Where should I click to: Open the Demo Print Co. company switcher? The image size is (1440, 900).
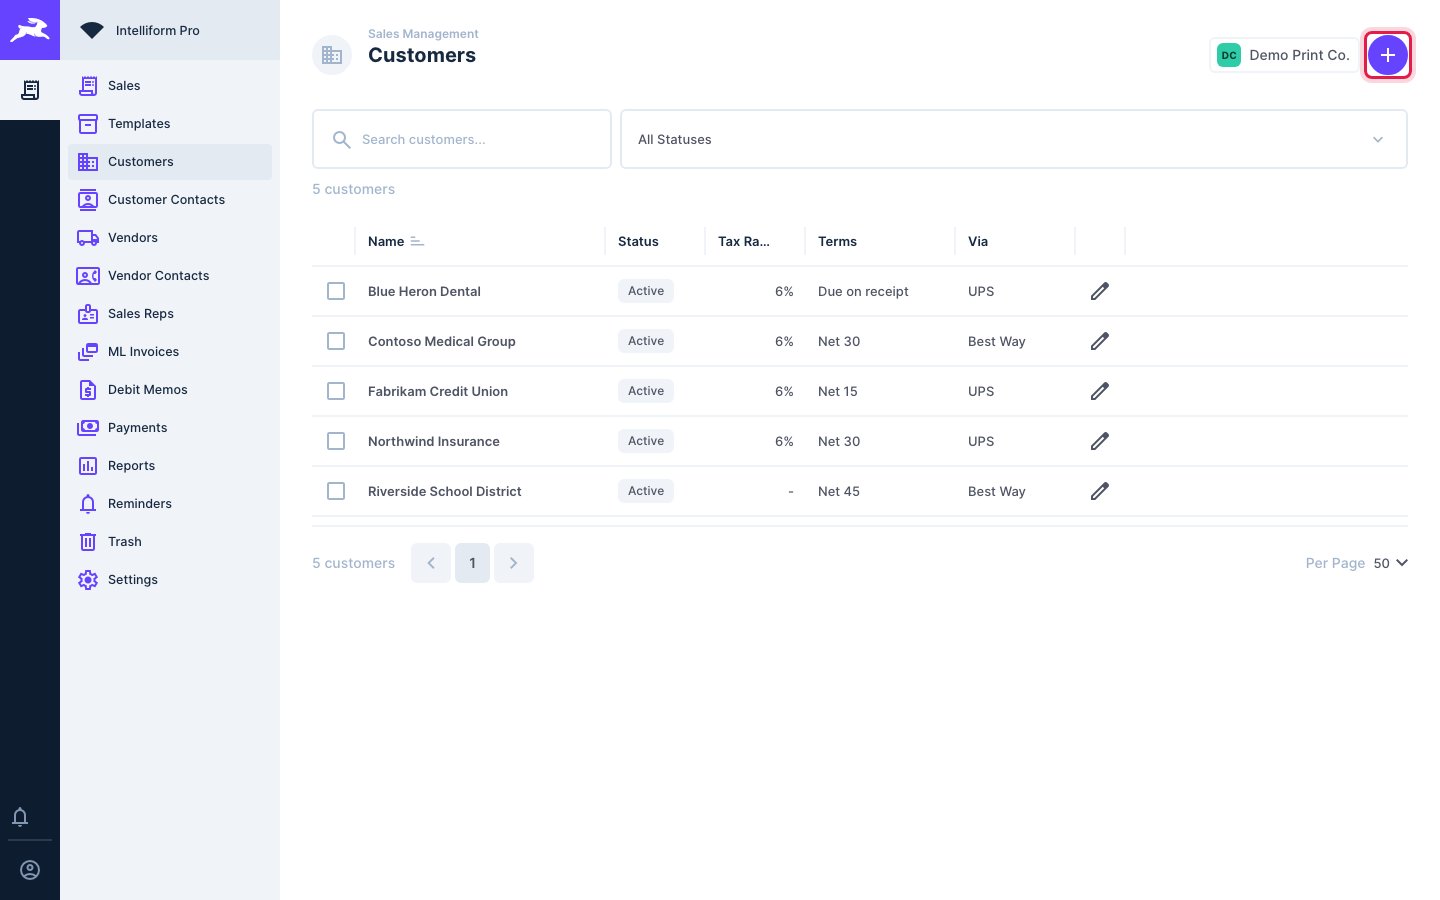1285,55
